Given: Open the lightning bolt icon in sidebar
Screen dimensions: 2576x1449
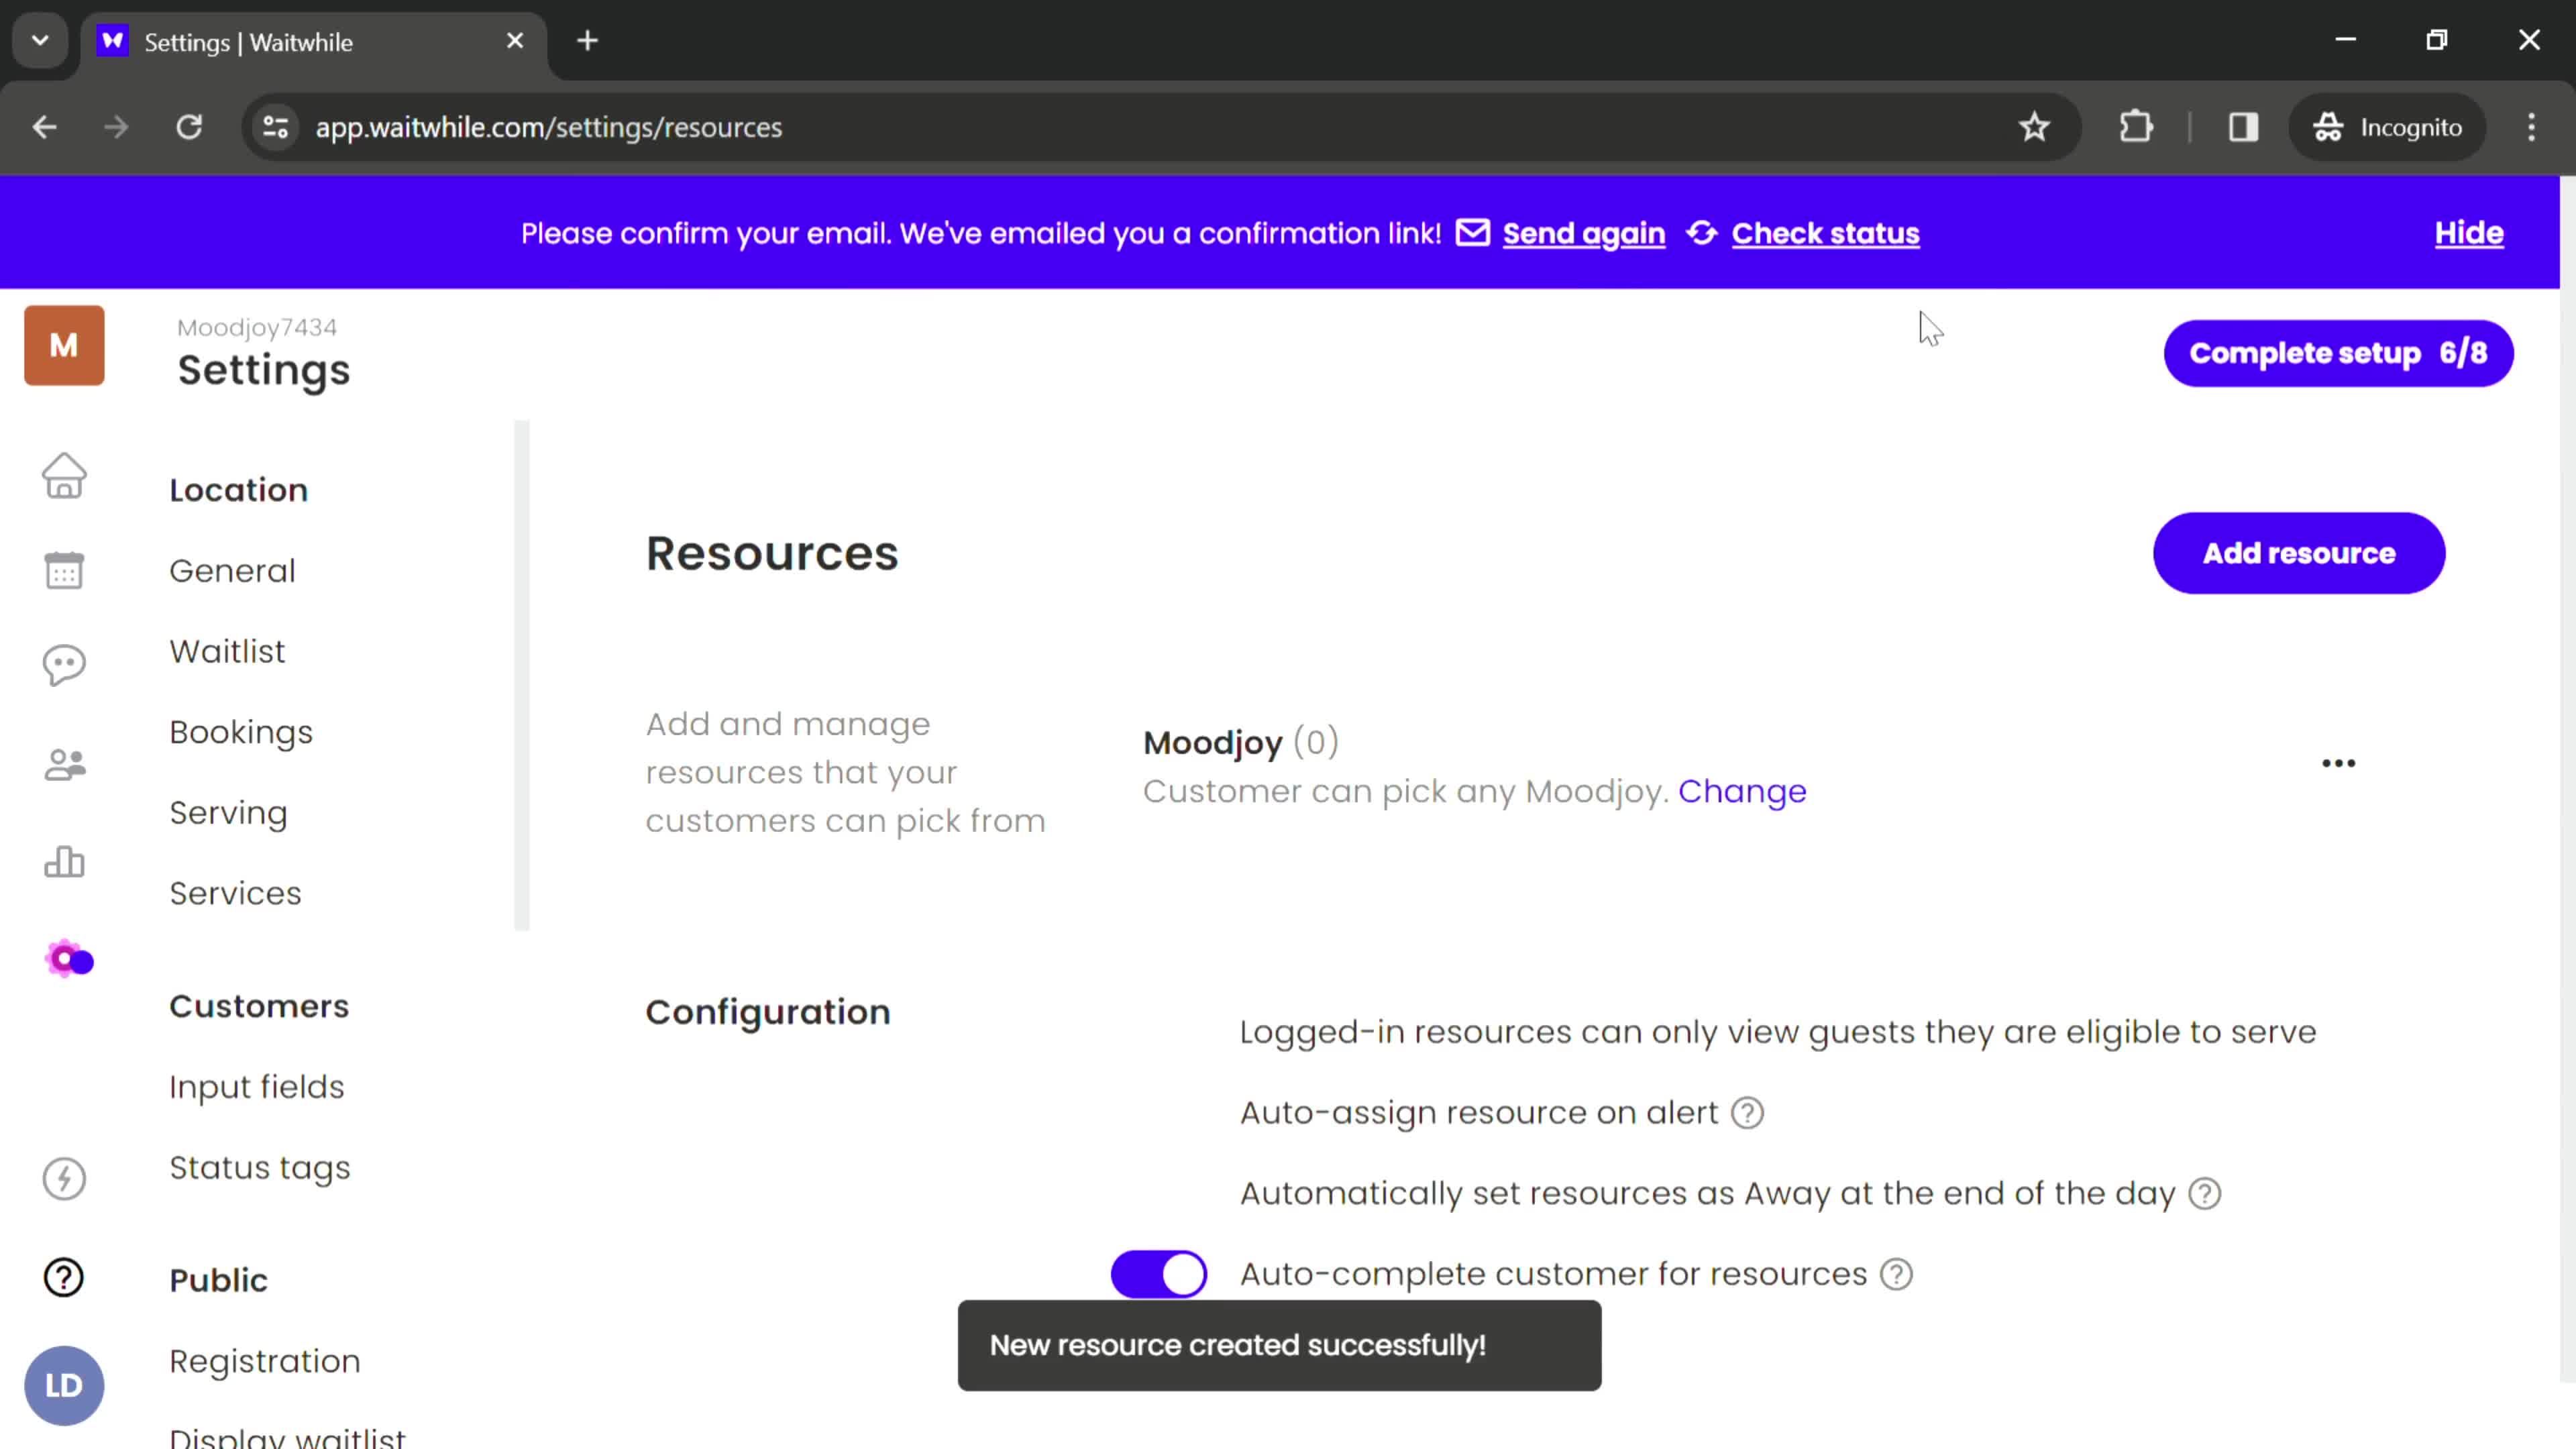Looking at the screenshot, I should coord(64,1178).
